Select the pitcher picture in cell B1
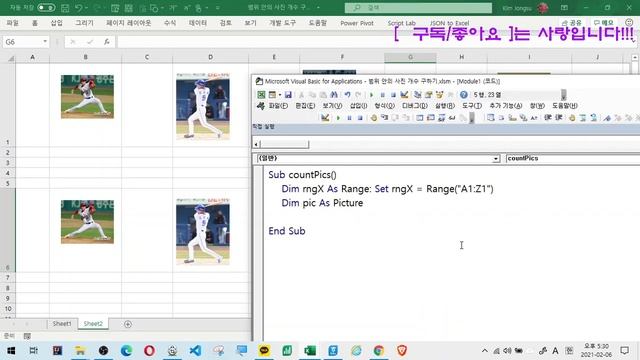Screen dimensions: 640x360 coord(87,97)
